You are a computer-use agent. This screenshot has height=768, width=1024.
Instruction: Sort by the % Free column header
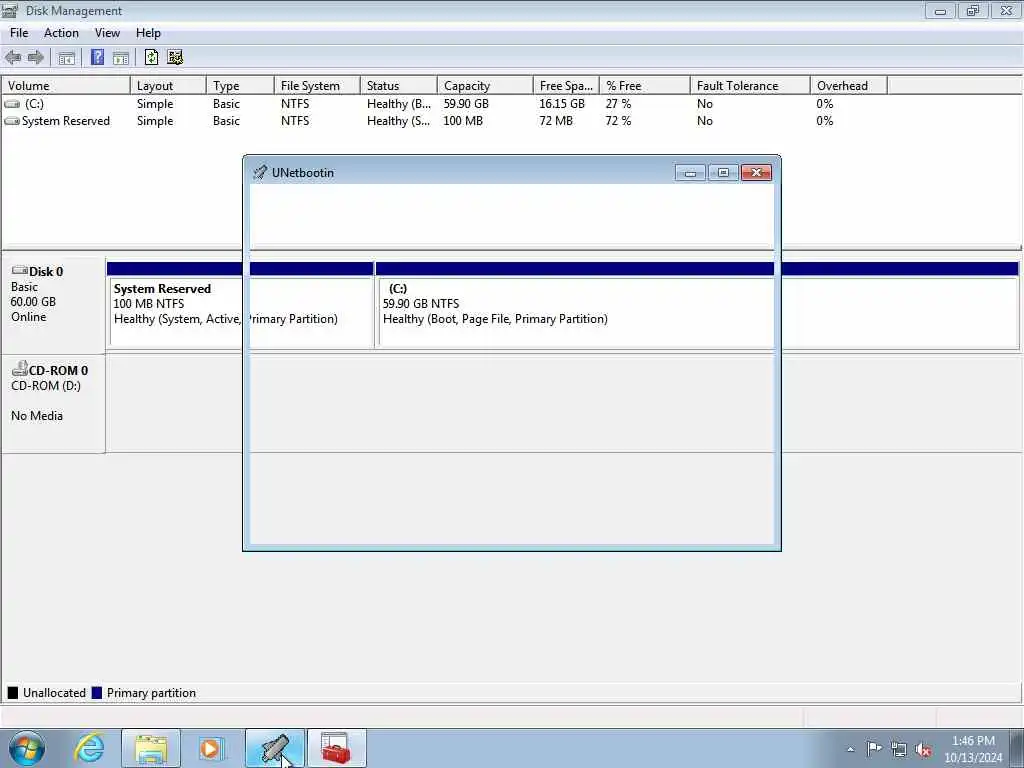pyautogui.click(x=645, y=86)
